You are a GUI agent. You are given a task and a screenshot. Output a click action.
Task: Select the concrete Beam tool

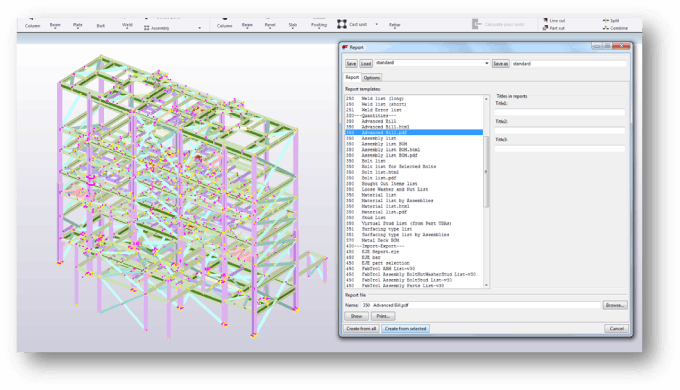click(247, 25)
